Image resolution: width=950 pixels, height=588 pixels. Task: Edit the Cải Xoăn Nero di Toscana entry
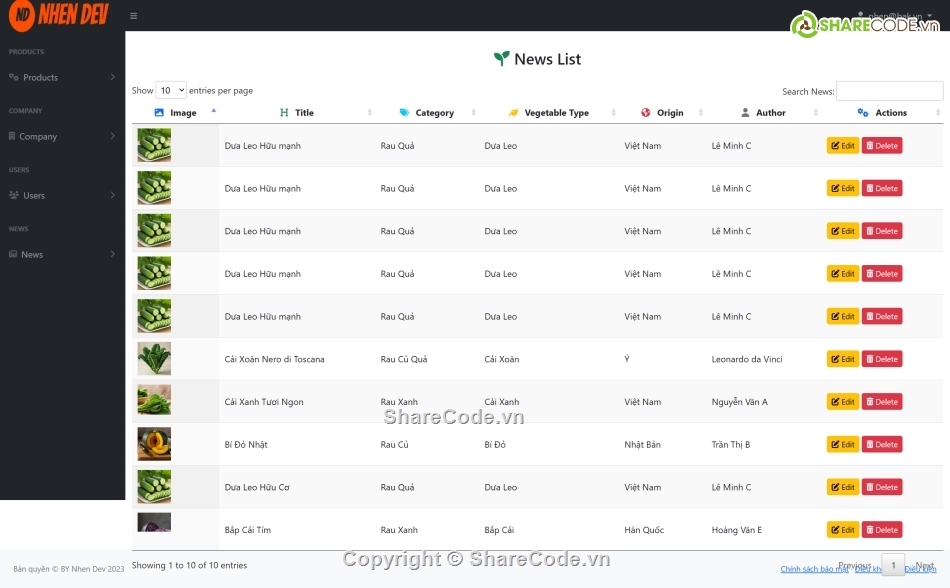843,359
